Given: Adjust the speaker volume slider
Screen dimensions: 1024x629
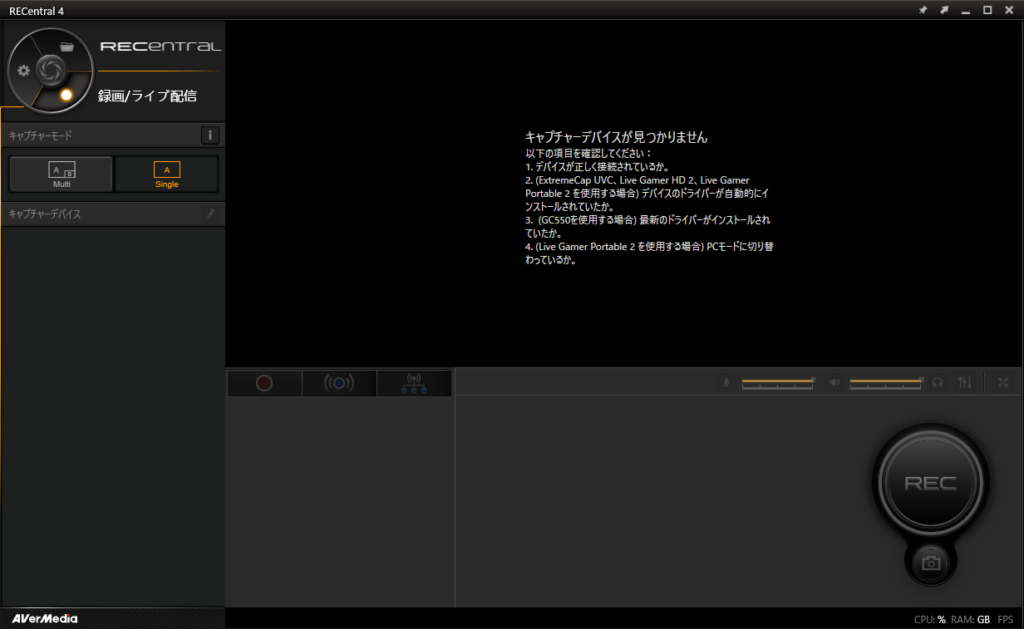Looking at the screenshot, I should [886, 383].
